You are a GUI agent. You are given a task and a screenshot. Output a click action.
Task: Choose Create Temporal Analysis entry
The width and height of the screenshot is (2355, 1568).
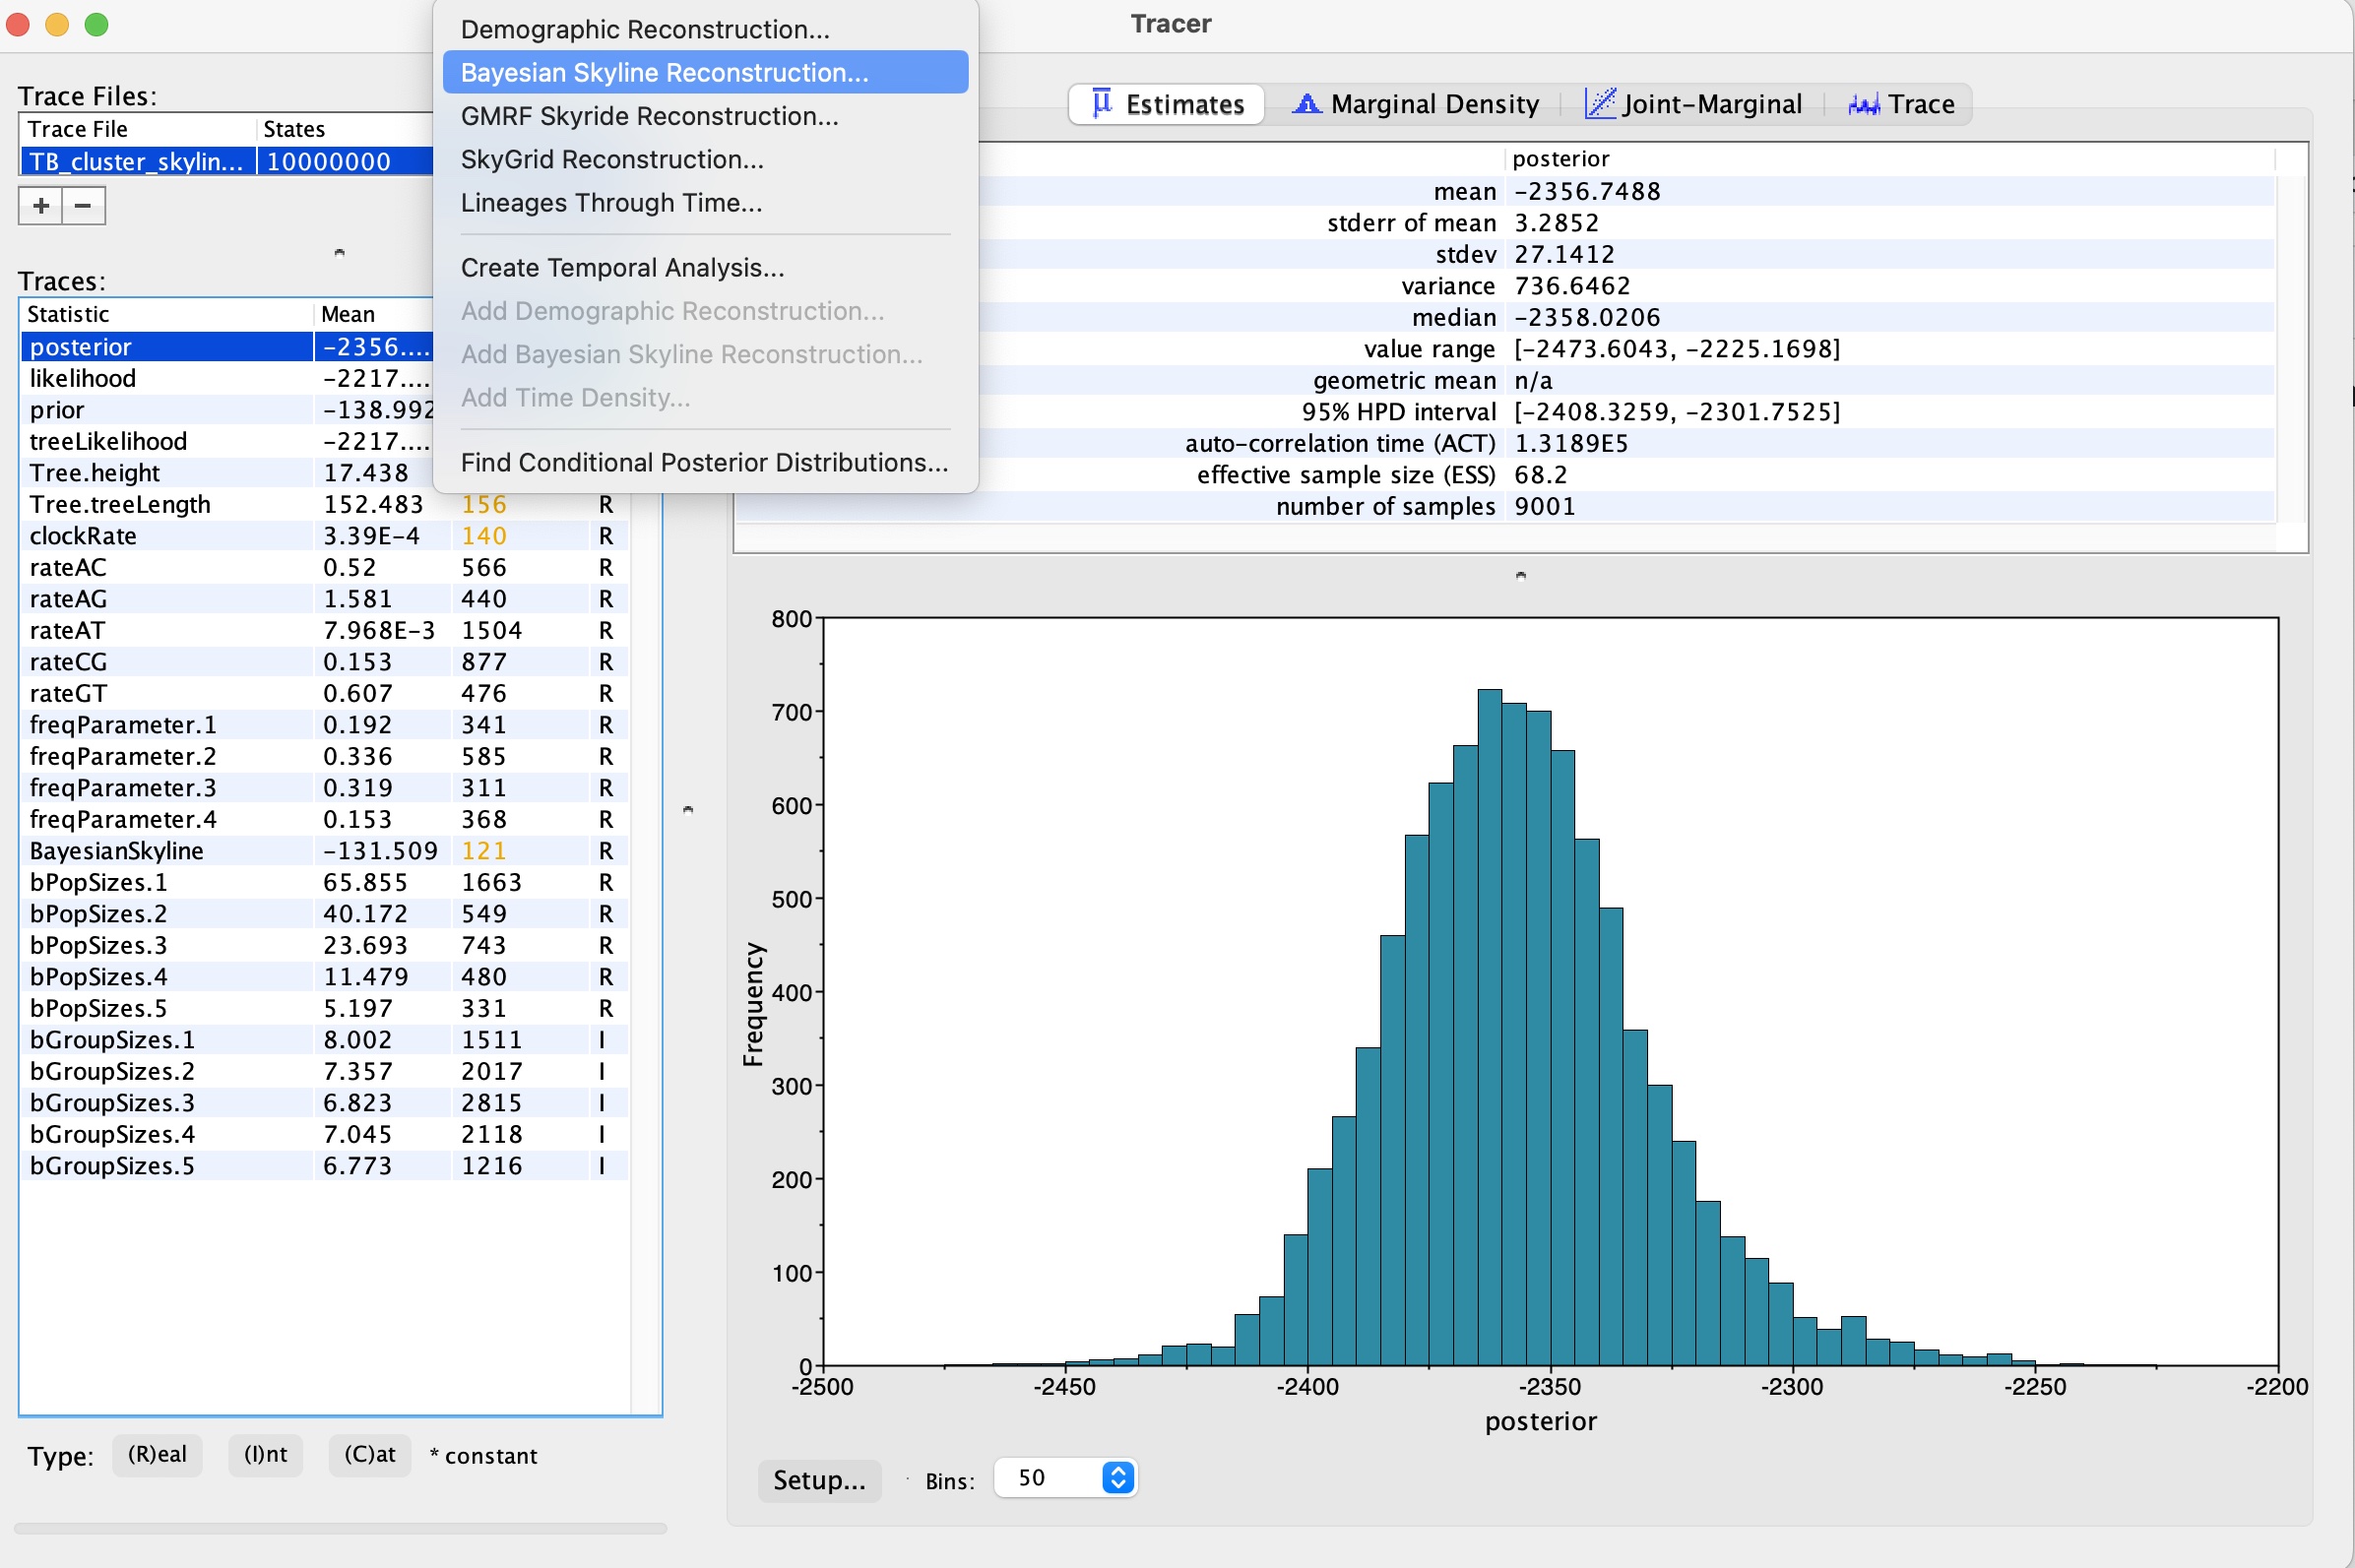[x=705, y=267]
